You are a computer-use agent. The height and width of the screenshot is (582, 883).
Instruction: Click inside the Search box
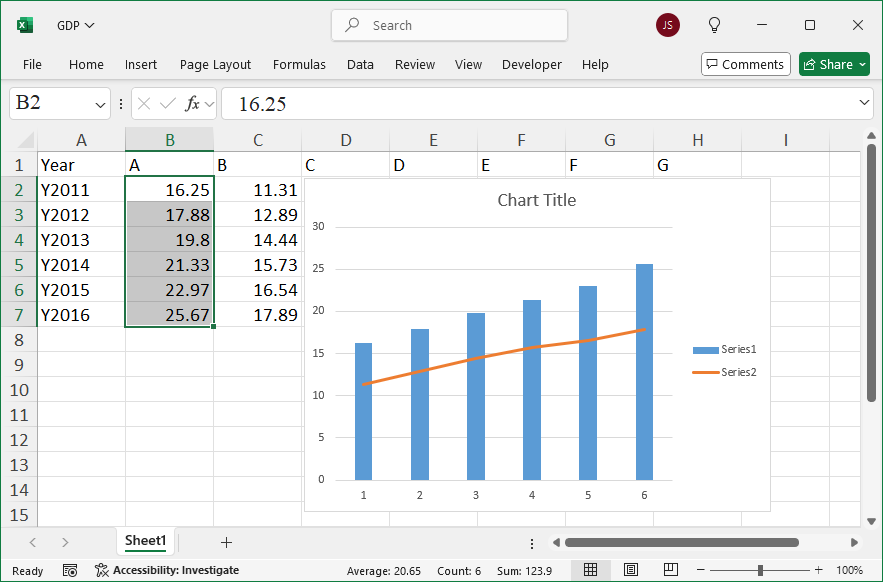[449, 24]
